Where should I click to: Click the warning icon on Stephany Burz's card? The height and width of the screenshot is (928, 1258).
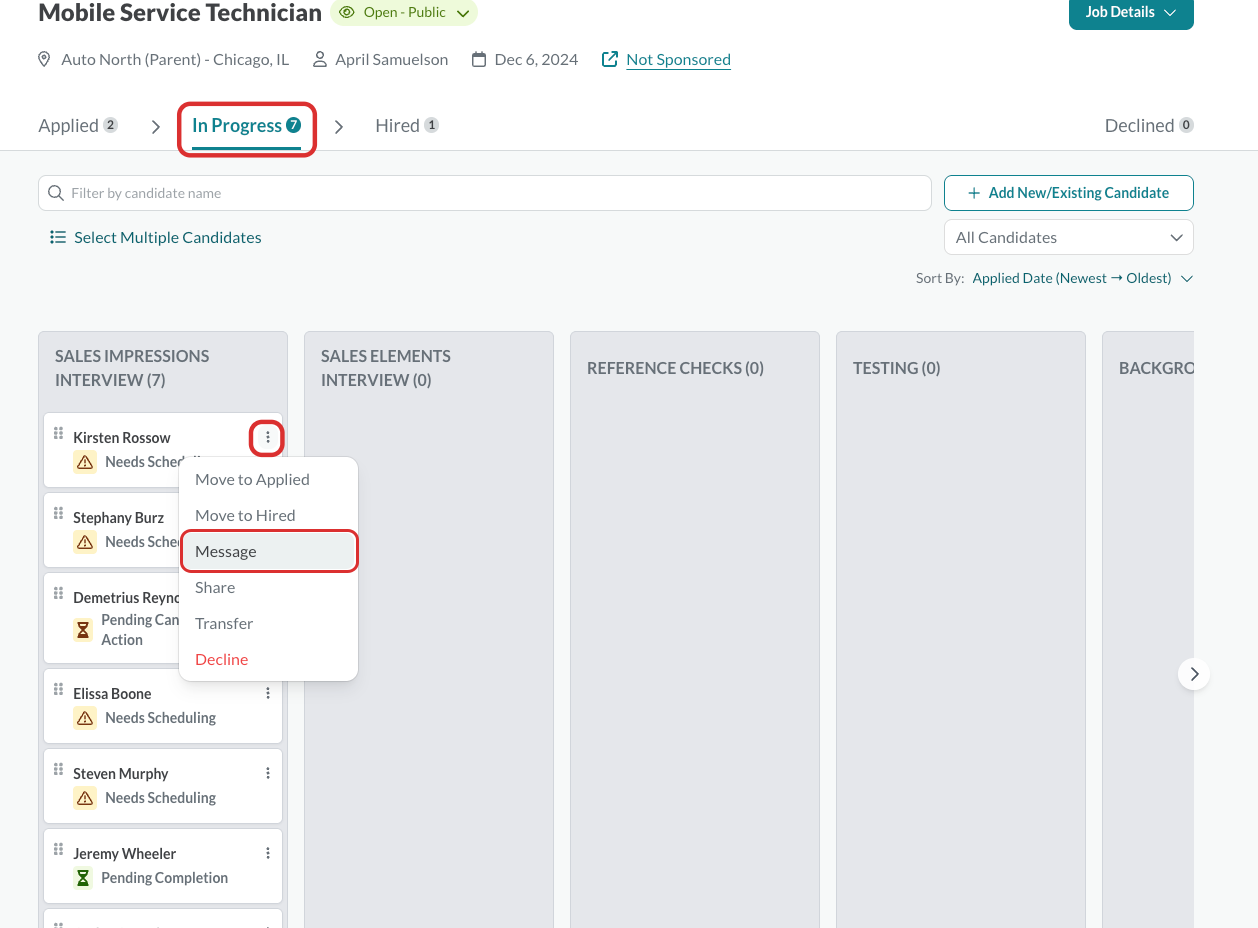[85, 542]
